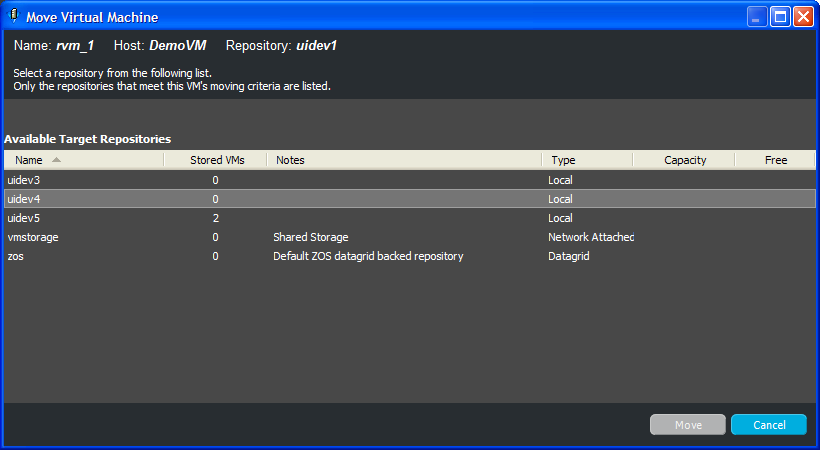The width and height of the screenshot is (820, 450).
Task: Click the Notes column header
Action: (x=290, y=160)
